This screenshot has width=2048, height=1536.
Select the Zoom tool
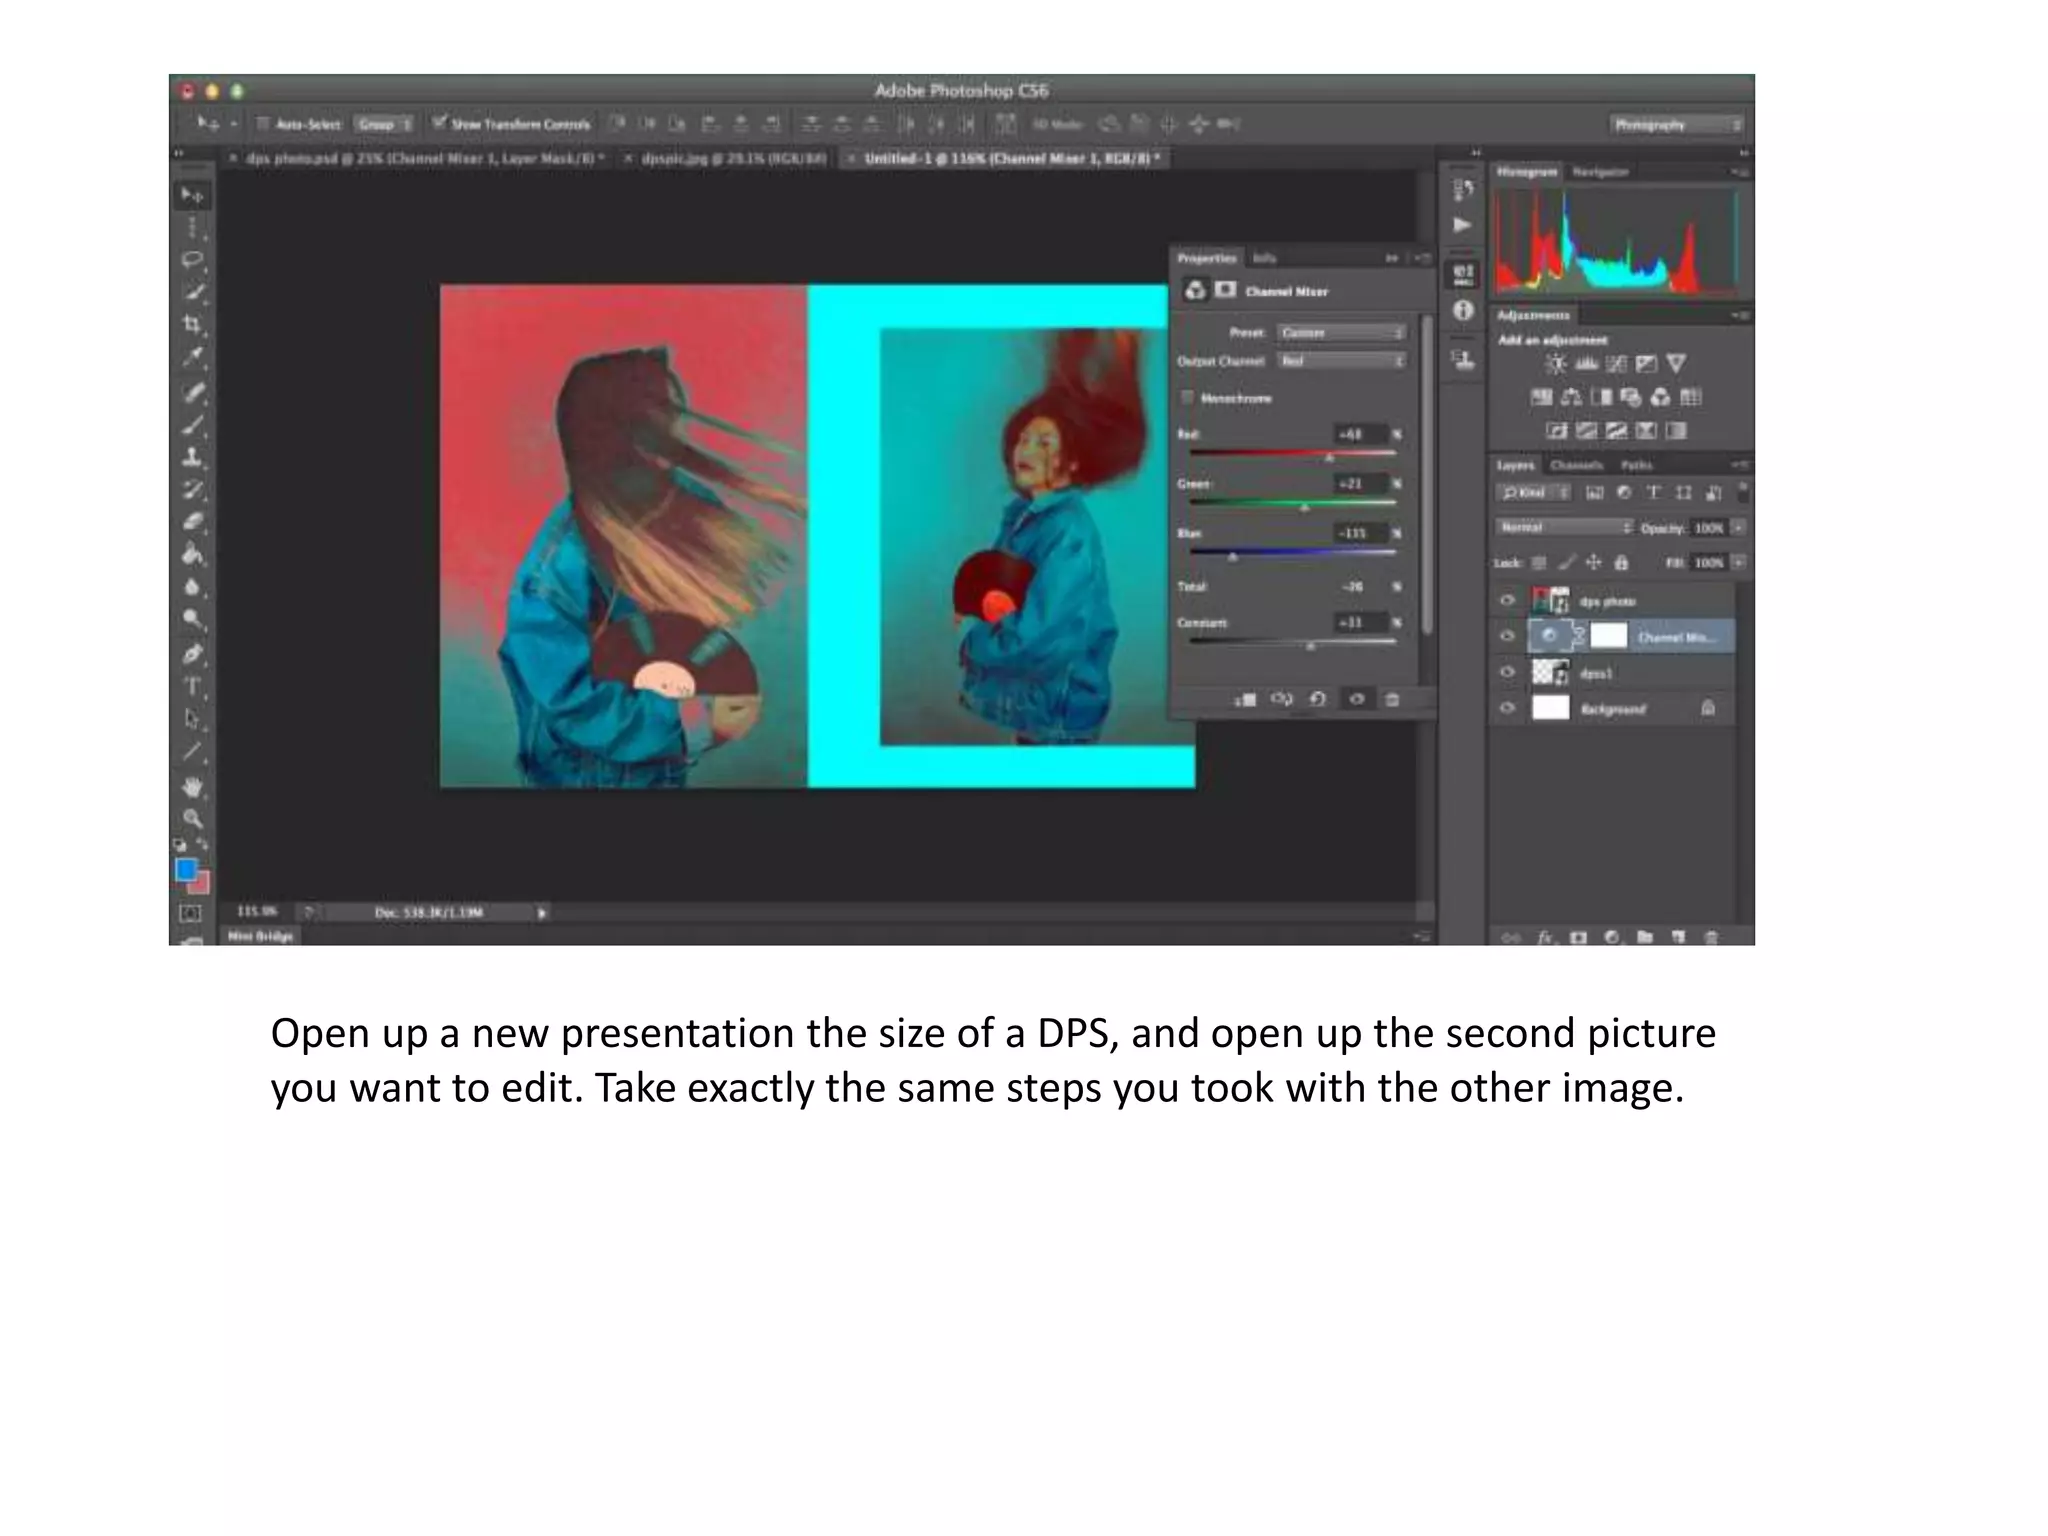191,818
